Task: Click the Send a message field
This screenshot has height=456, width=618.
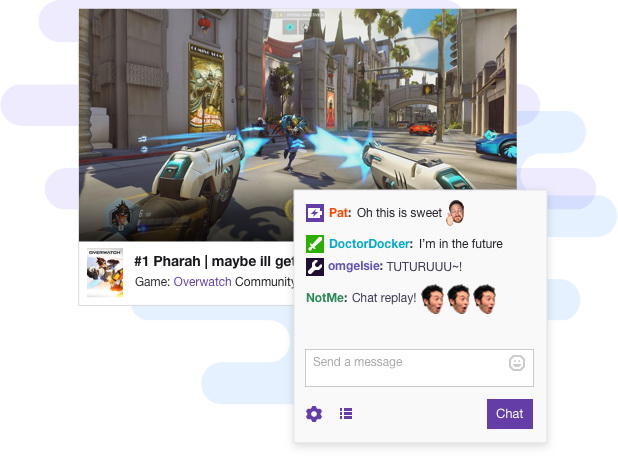Action: (x=419, y=368)
